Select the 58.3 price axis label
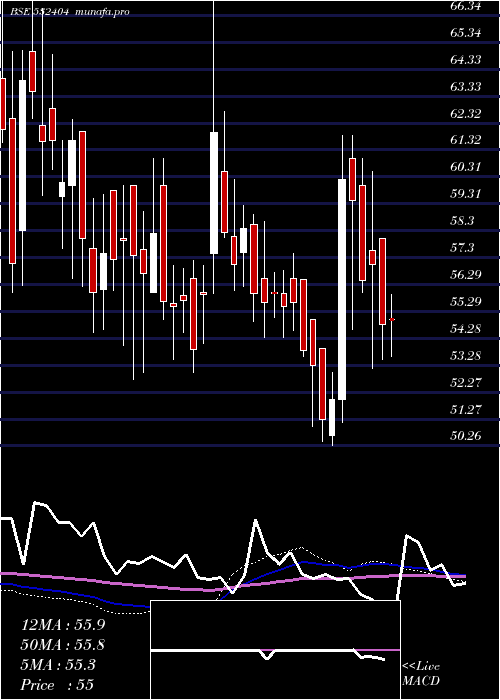 click(x=462, y=221)
